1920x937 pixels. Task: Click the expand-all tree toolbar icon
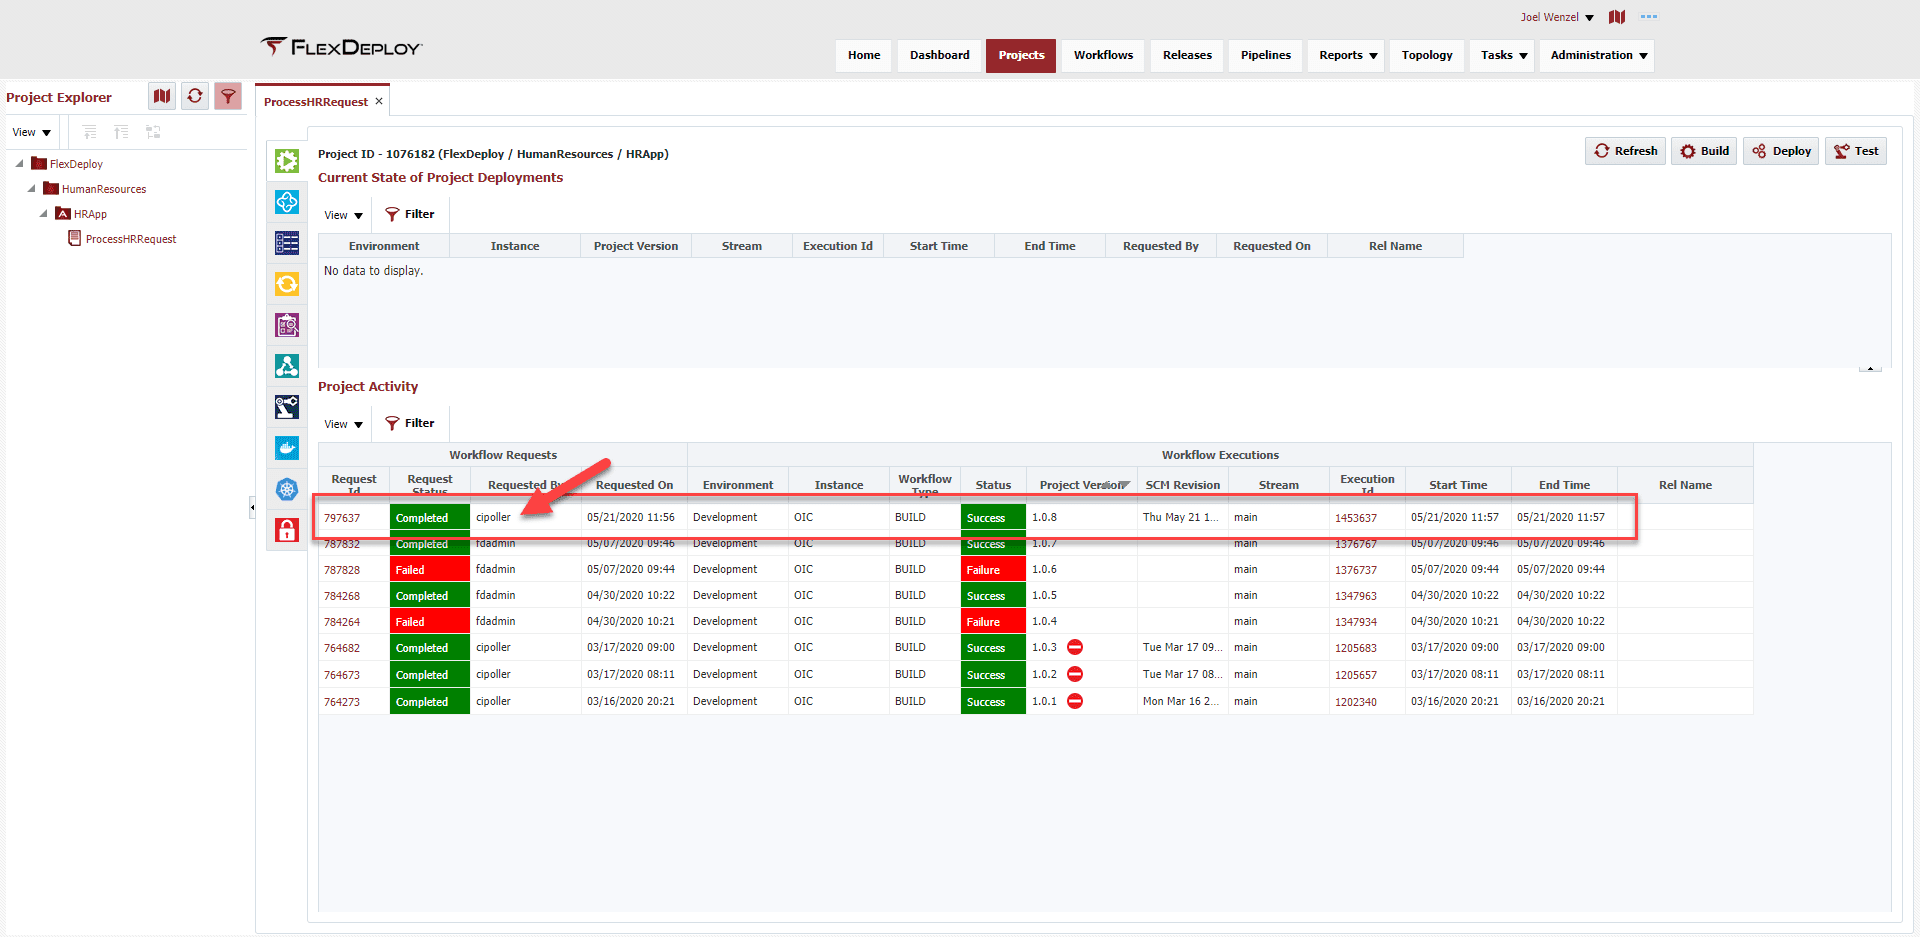(90, 132)
